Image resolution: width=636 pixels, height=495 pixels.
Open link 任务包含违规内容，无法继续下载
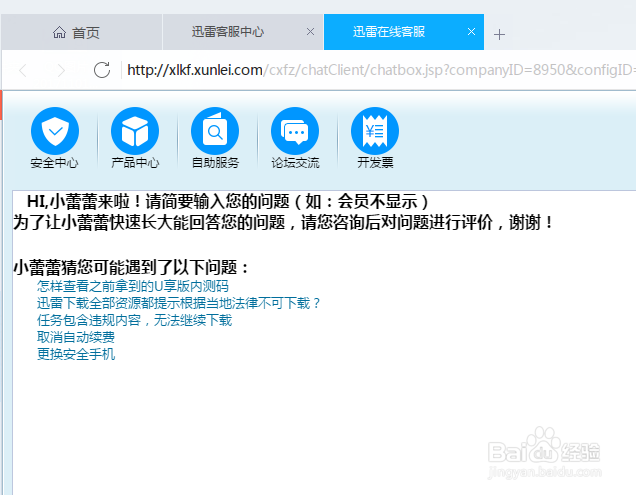[134, 320]
